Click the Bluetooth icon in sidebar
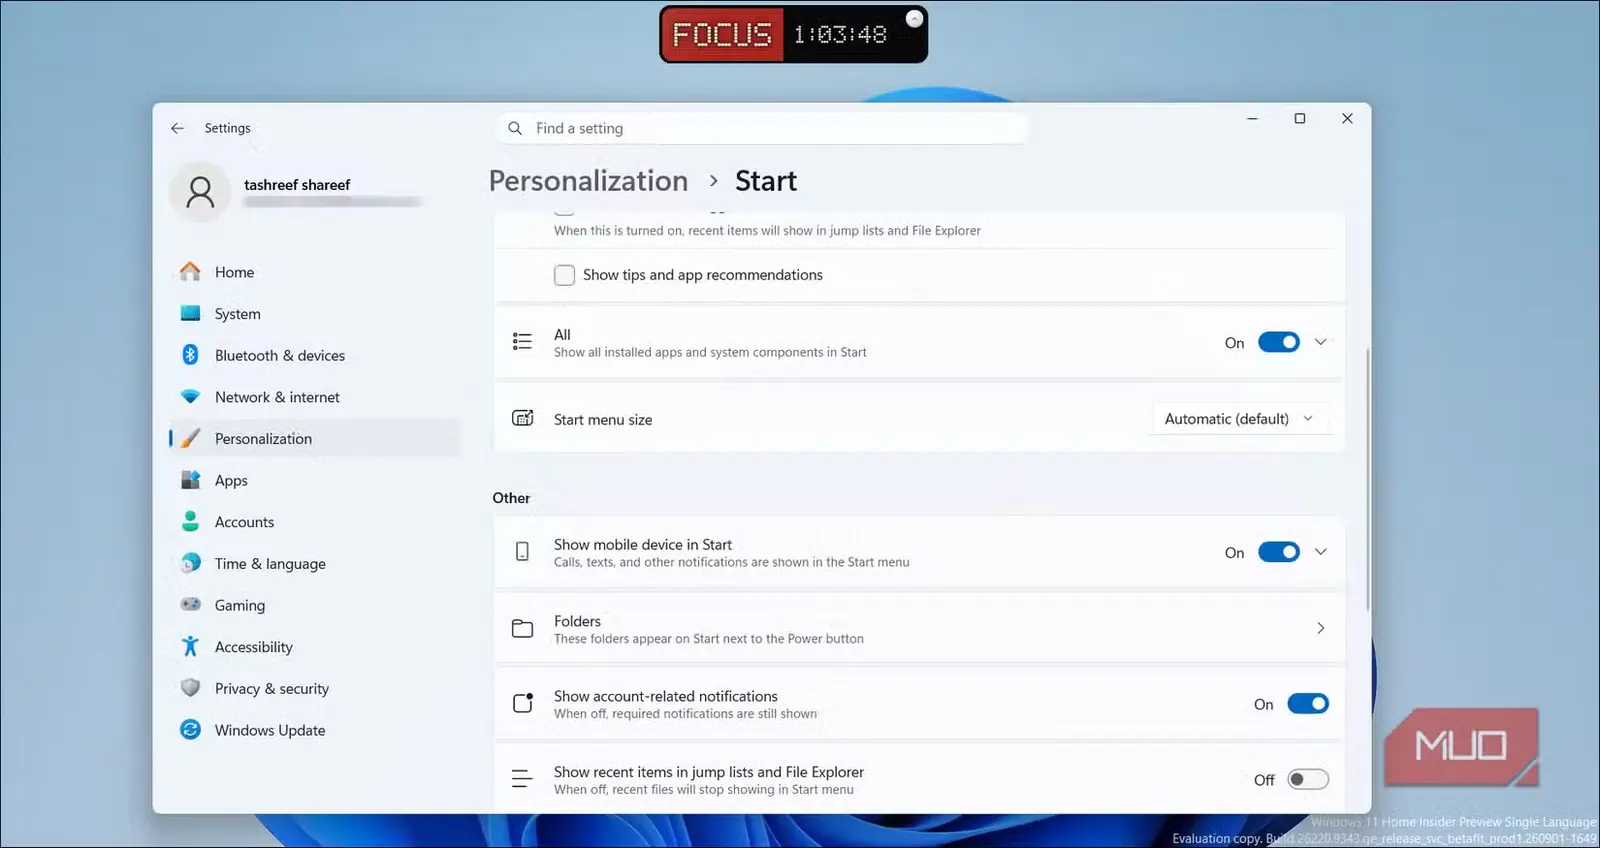Viewport: 1600px width, 848px height. tap(190, 355)
